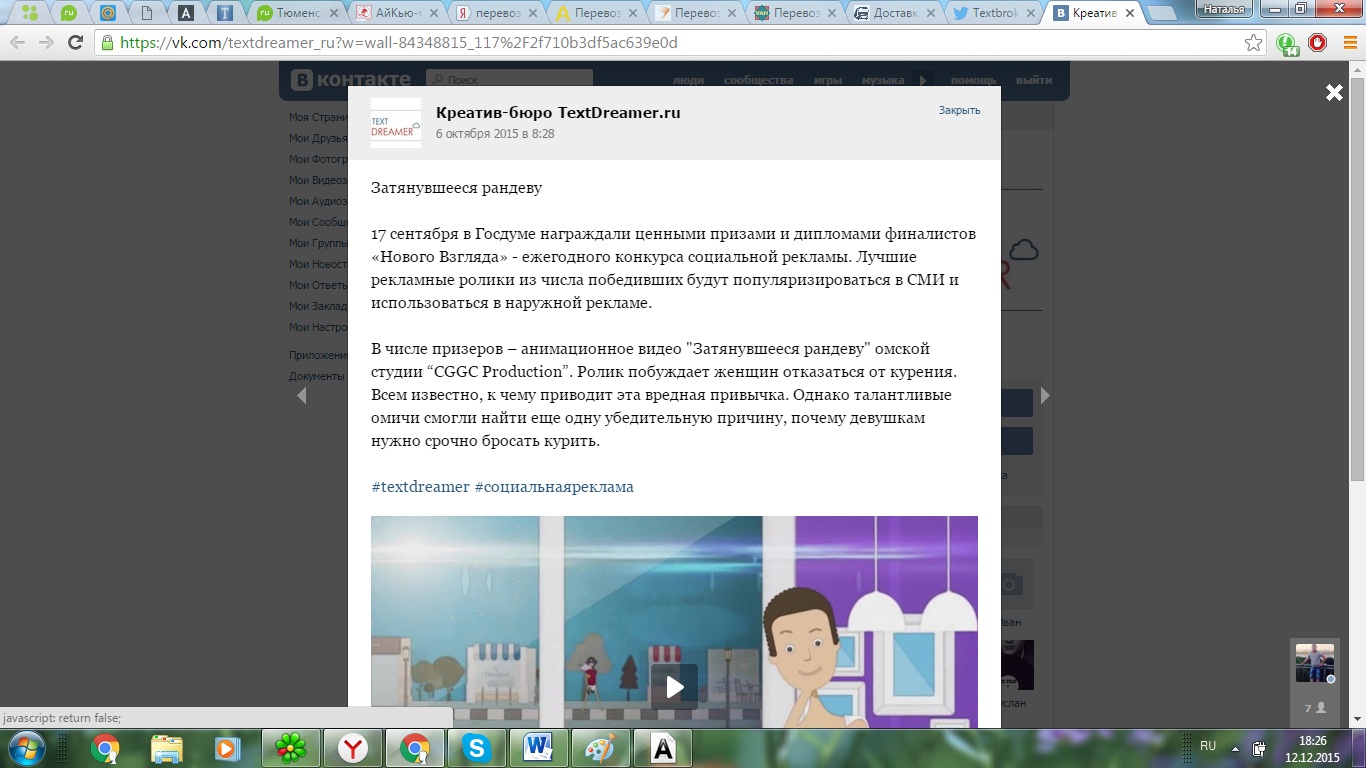Go forward with the browser forward arrow

[x=46, y=43]
